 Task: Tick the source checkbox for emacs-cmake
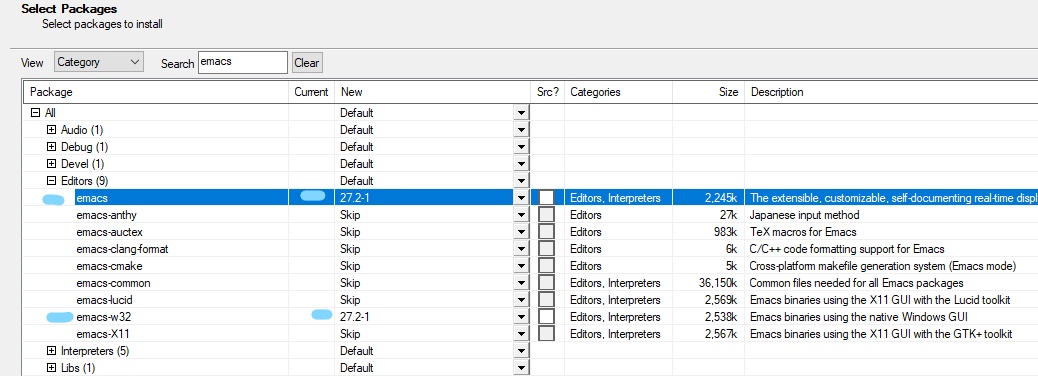click(546, 266)
